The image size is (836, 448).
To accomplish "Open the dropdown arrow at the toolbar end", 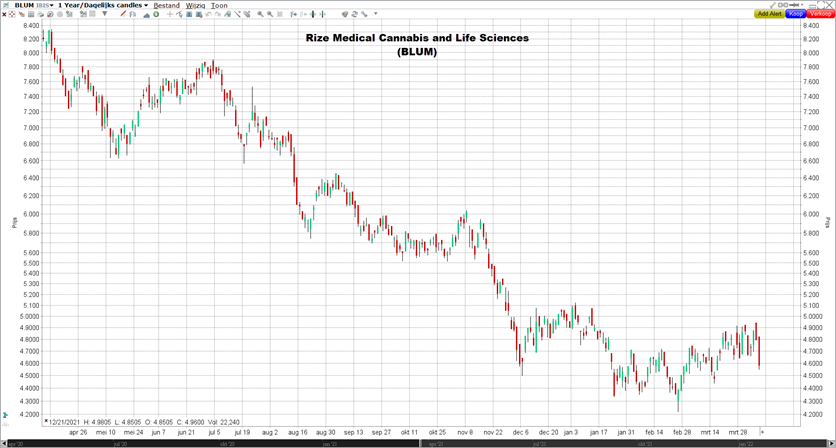I will 376,13.
